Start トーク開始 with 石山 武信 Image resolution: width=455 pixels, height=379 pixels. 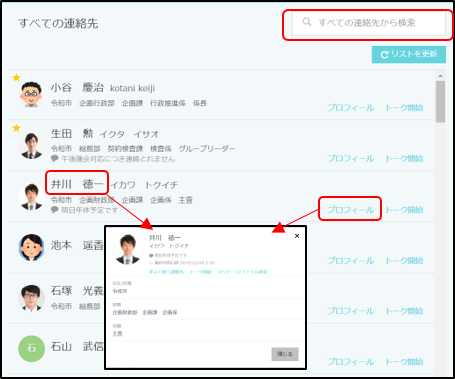[404, 362]
